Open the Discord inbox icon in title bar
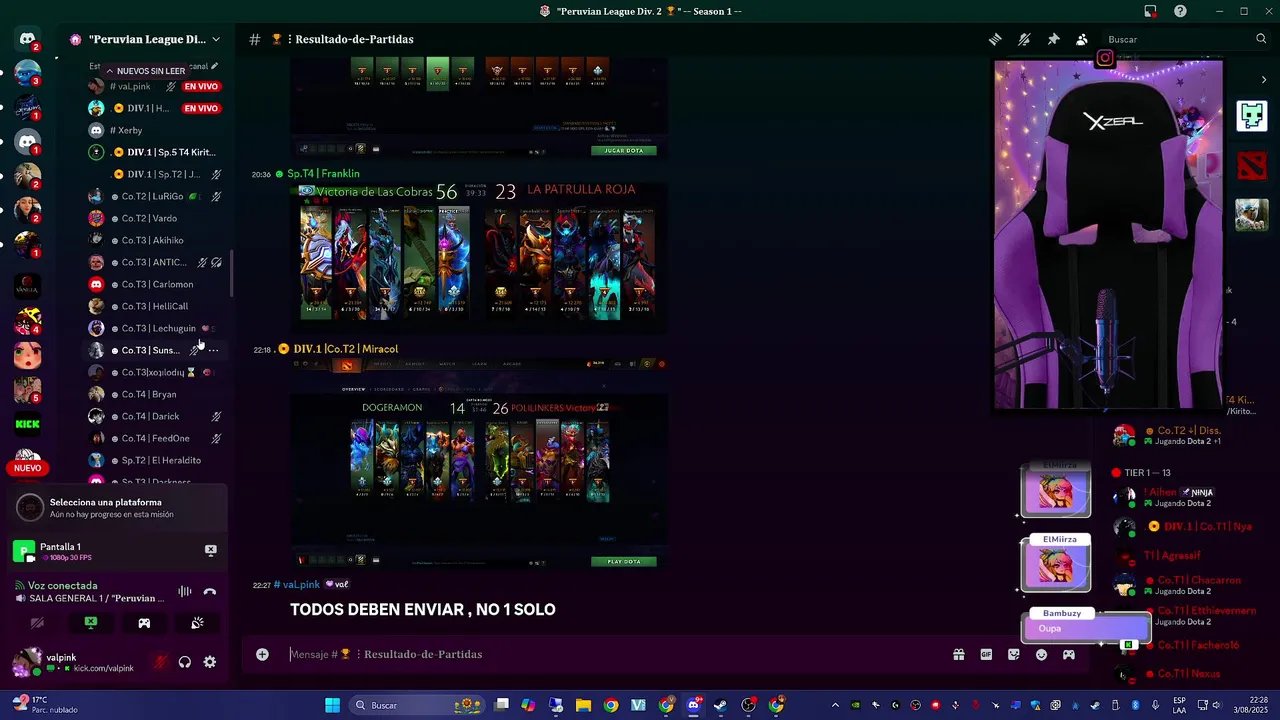1280x720 pixels. [x=1151, y=11]
